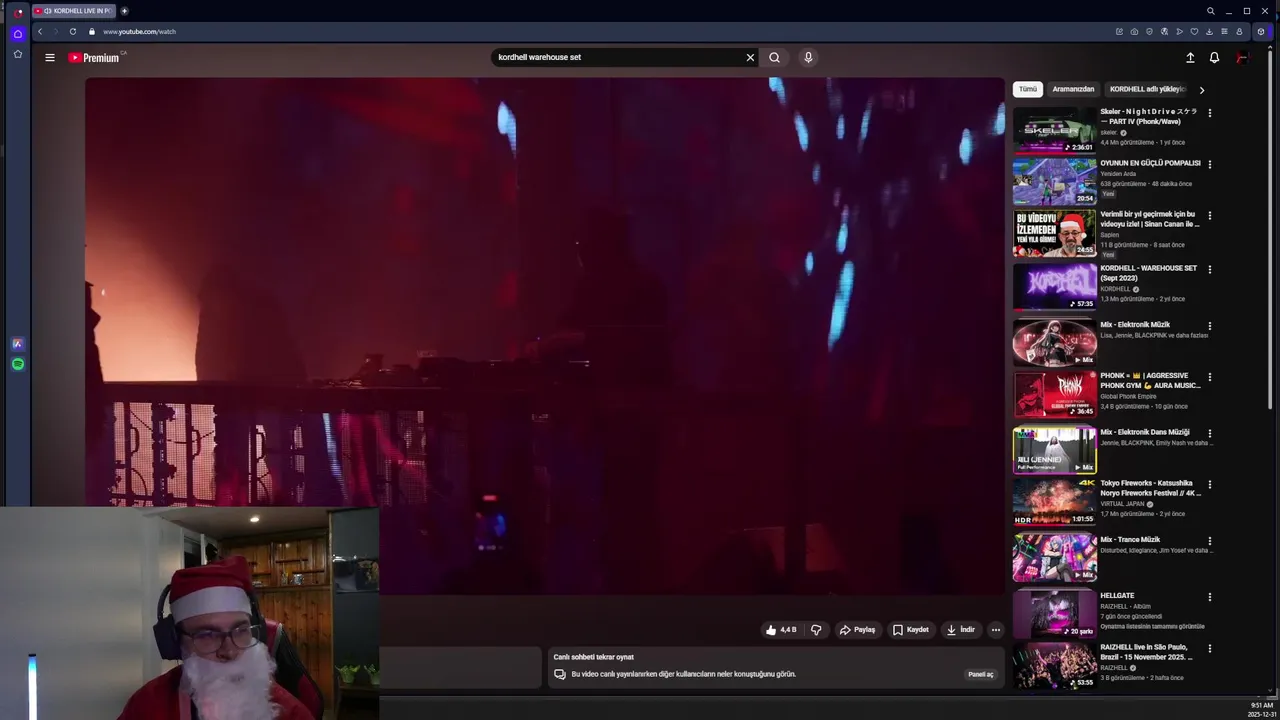Dislike the video

(x=816, y=630)
